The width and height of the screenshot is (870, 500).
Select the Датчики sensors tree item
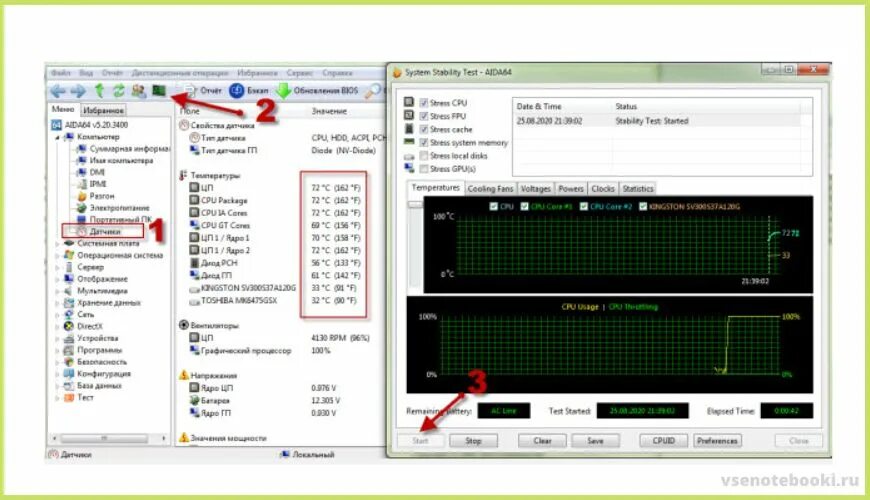pyautogui.click(x=99, y=231)
